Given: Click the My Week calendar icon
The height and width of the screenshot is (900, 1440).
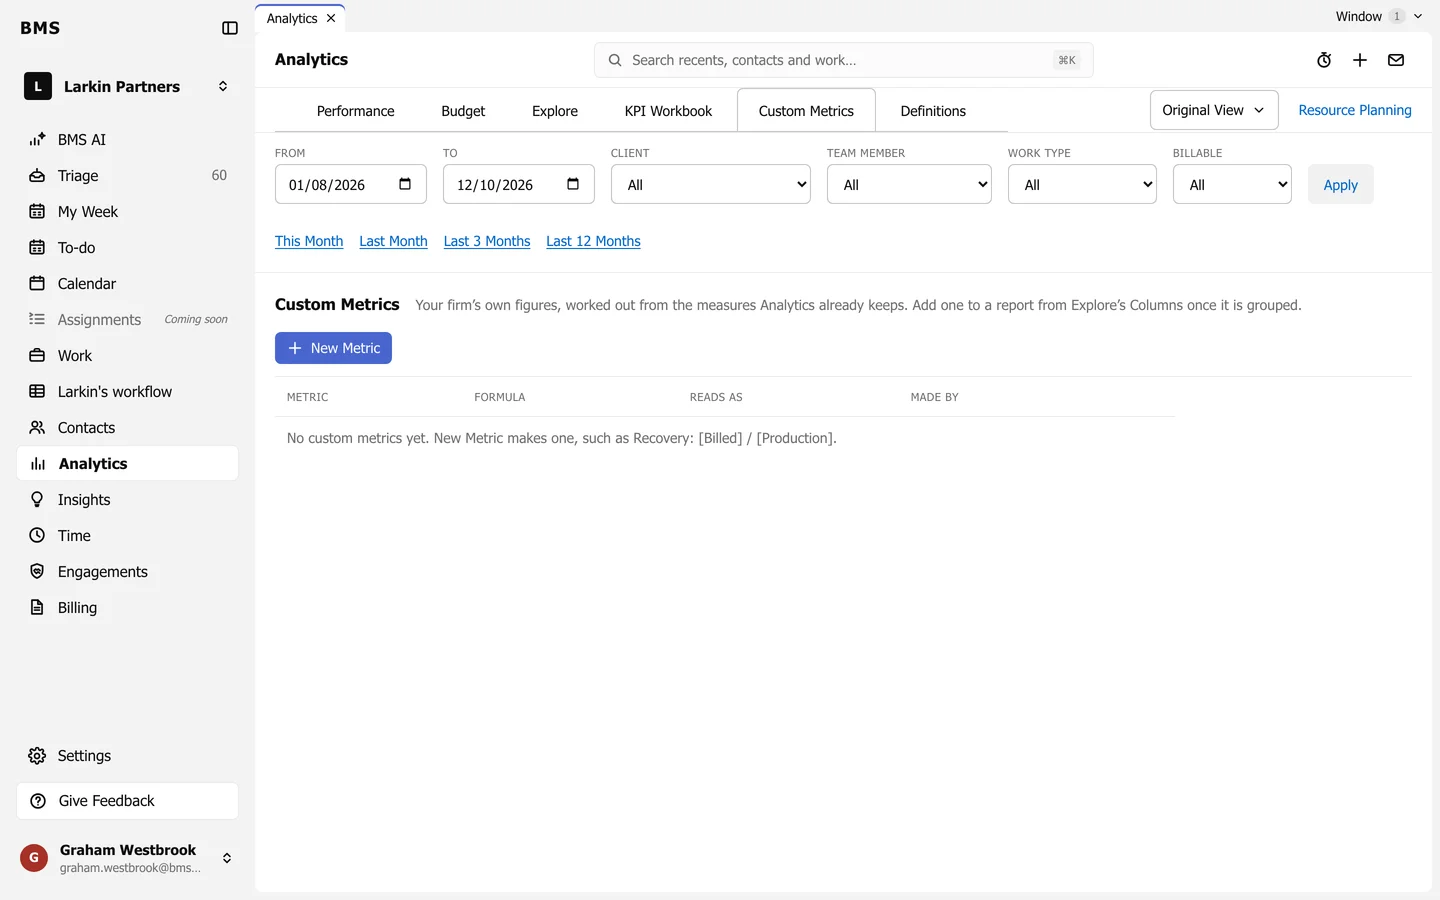Looking at the screenshot, I should point(37,212).
